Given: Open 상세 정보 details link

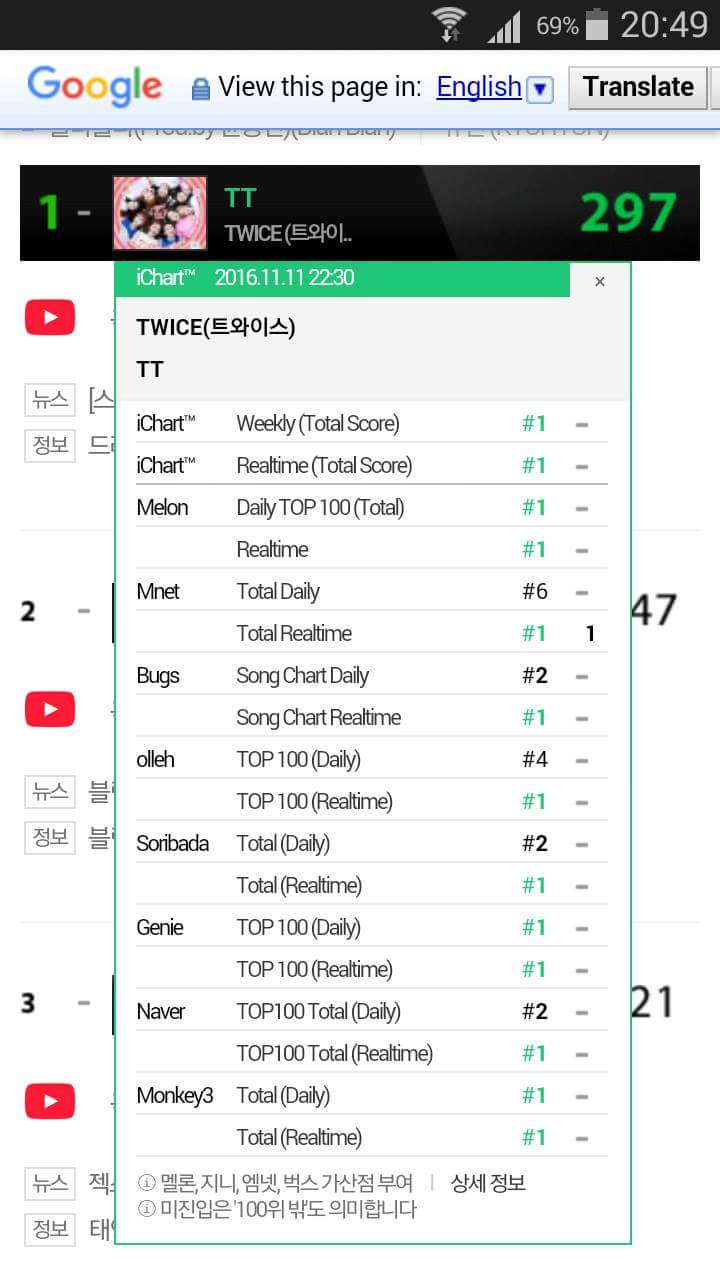Looking at the screenshot, I should [488, 1183].
